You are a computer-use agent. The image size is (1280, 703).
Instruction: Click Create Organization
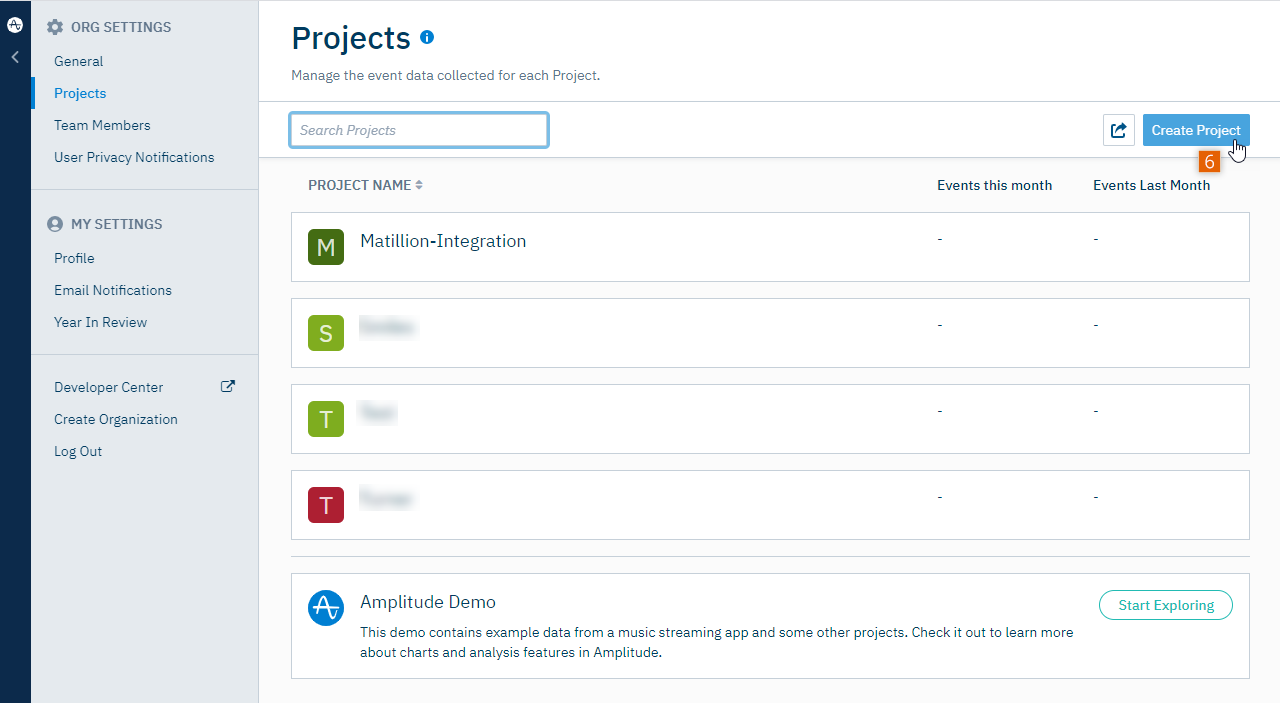(x=116, y=419)
